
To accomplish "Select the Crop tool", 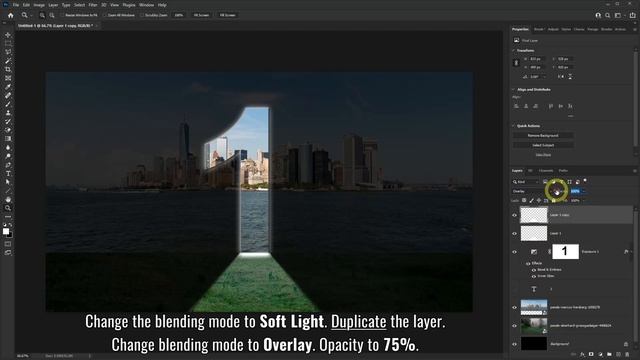I will pyautogui.click(x=8, y=69).
